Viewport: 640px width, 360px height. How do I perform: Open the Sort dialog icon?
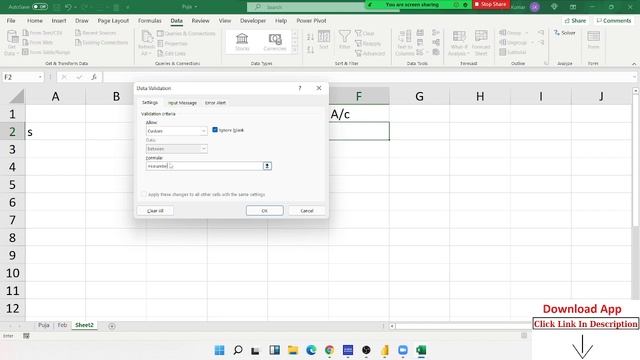click(x=324, y=37)
